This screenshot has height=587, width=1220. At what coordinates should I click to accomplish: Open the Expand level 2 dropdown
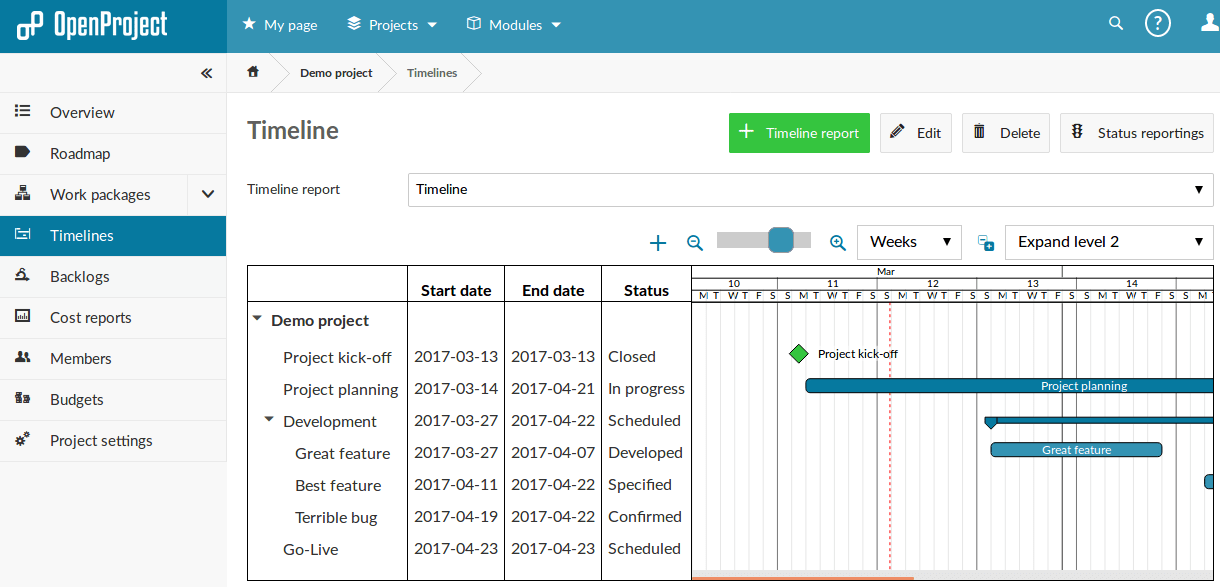[1108, 241]
